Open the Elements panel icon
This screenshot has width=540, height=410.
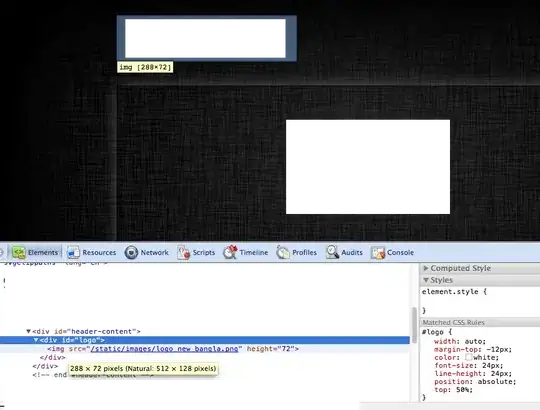click(19, 252)
